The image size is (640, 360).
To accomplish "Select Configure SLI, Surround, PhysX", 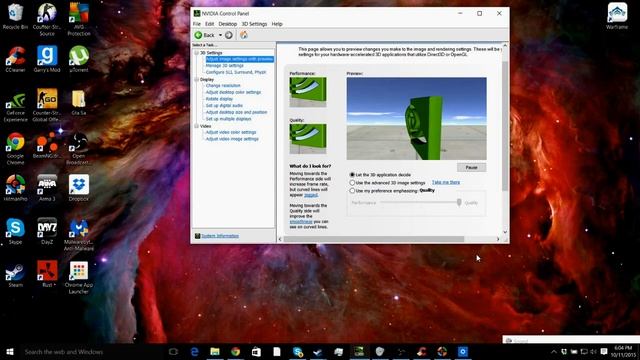I will (x=236, y=72).
